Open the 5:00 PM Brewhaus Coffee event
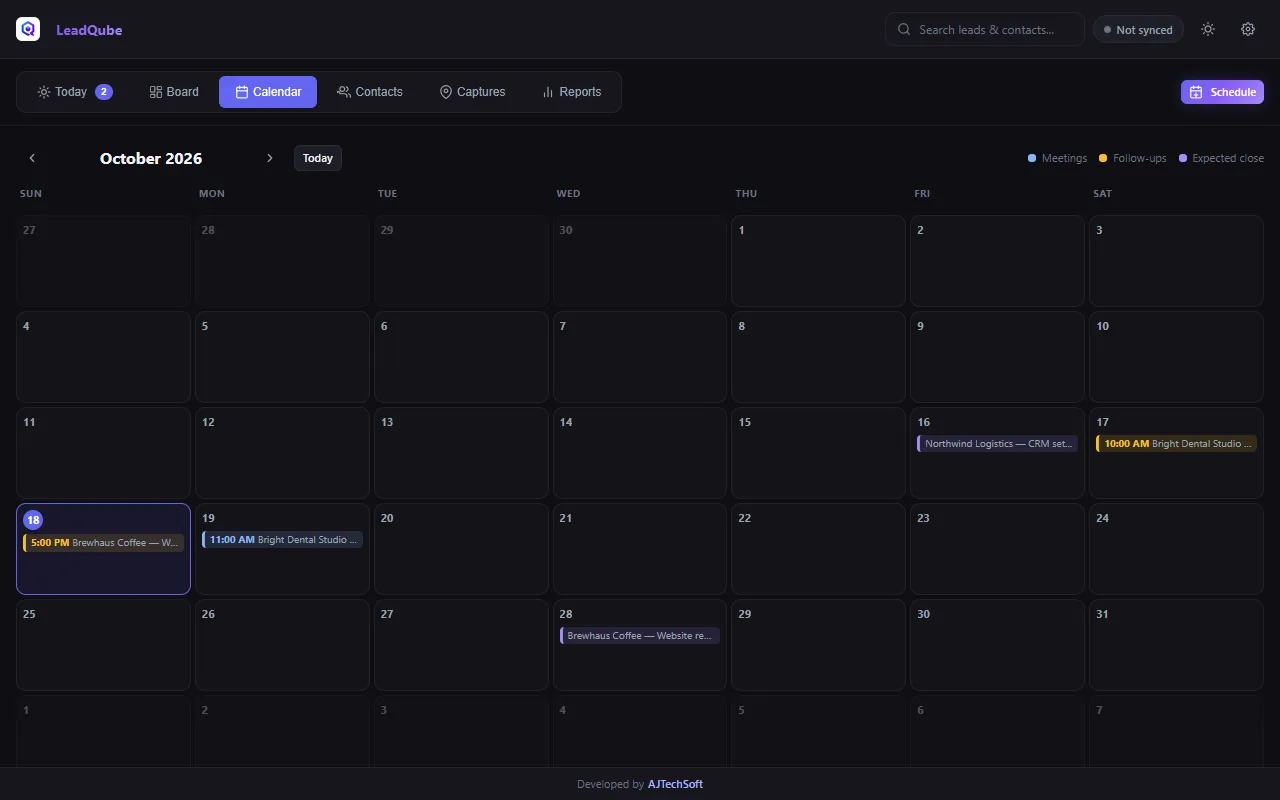This screenshot has width=1280, height=800. point(103,543)
